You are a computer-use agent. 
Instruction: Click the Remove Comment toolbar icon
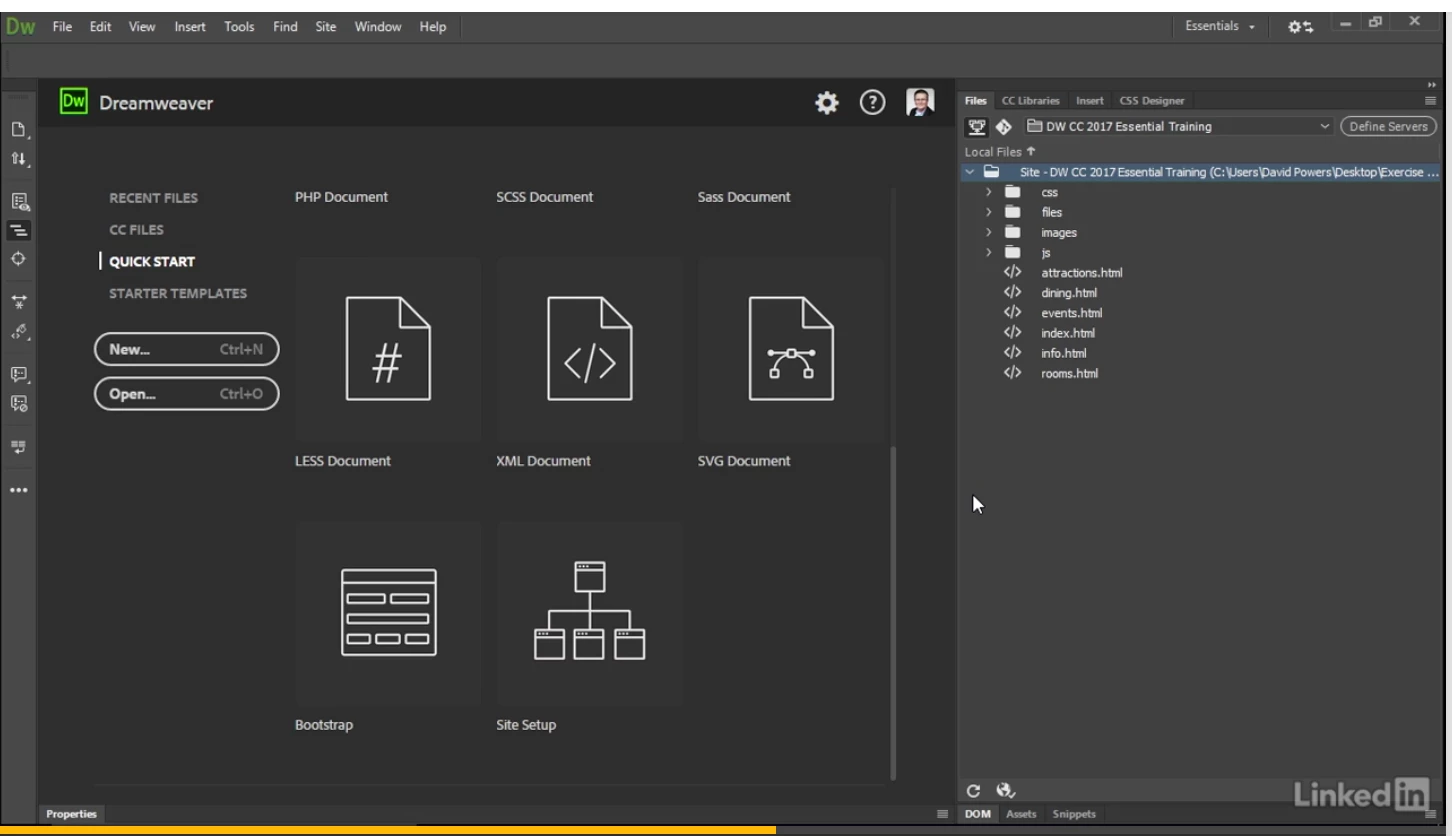tap(18, 403)
